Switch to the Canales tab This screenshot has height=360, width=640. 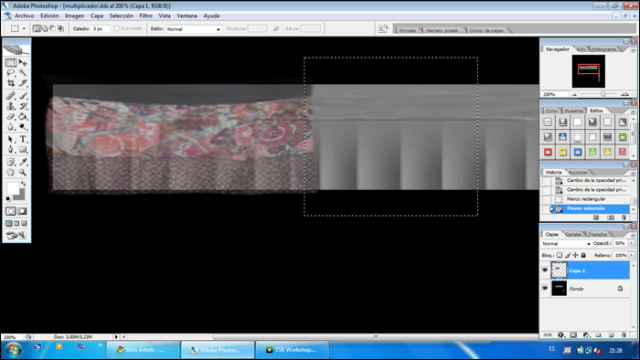tap(573, 234)
